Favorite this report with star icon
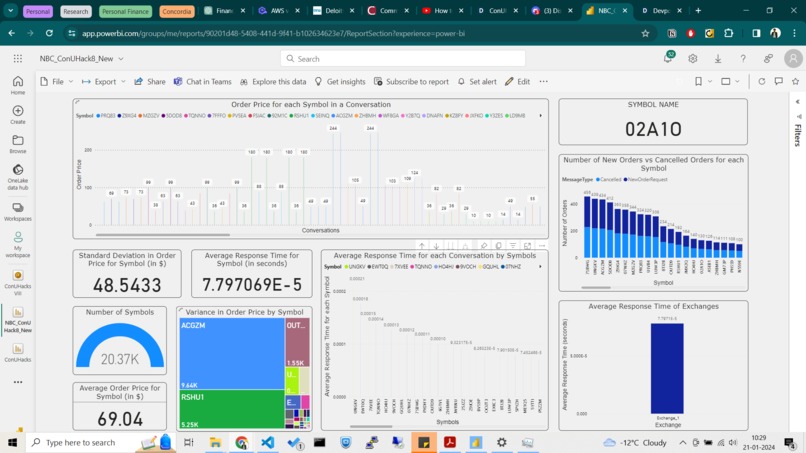806x453 pixels. click(x=796, y=81)
